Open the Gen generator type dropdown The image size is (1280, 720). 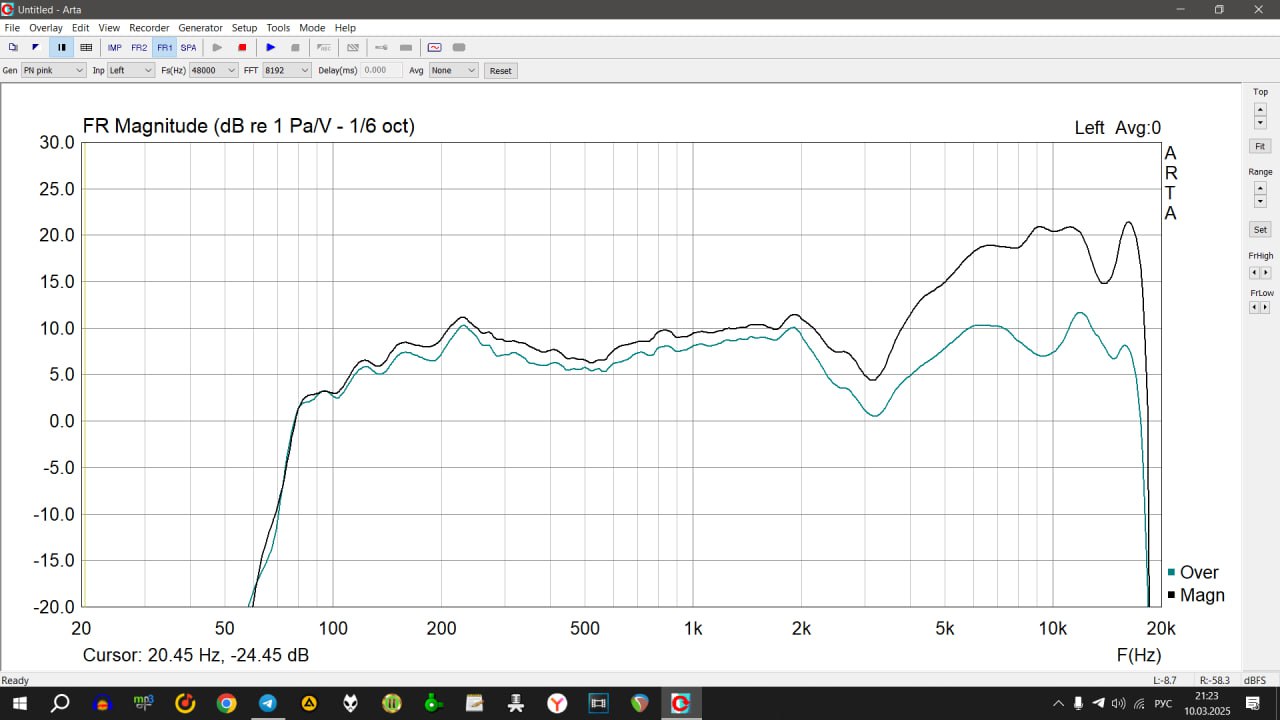(x=54, y=70)
